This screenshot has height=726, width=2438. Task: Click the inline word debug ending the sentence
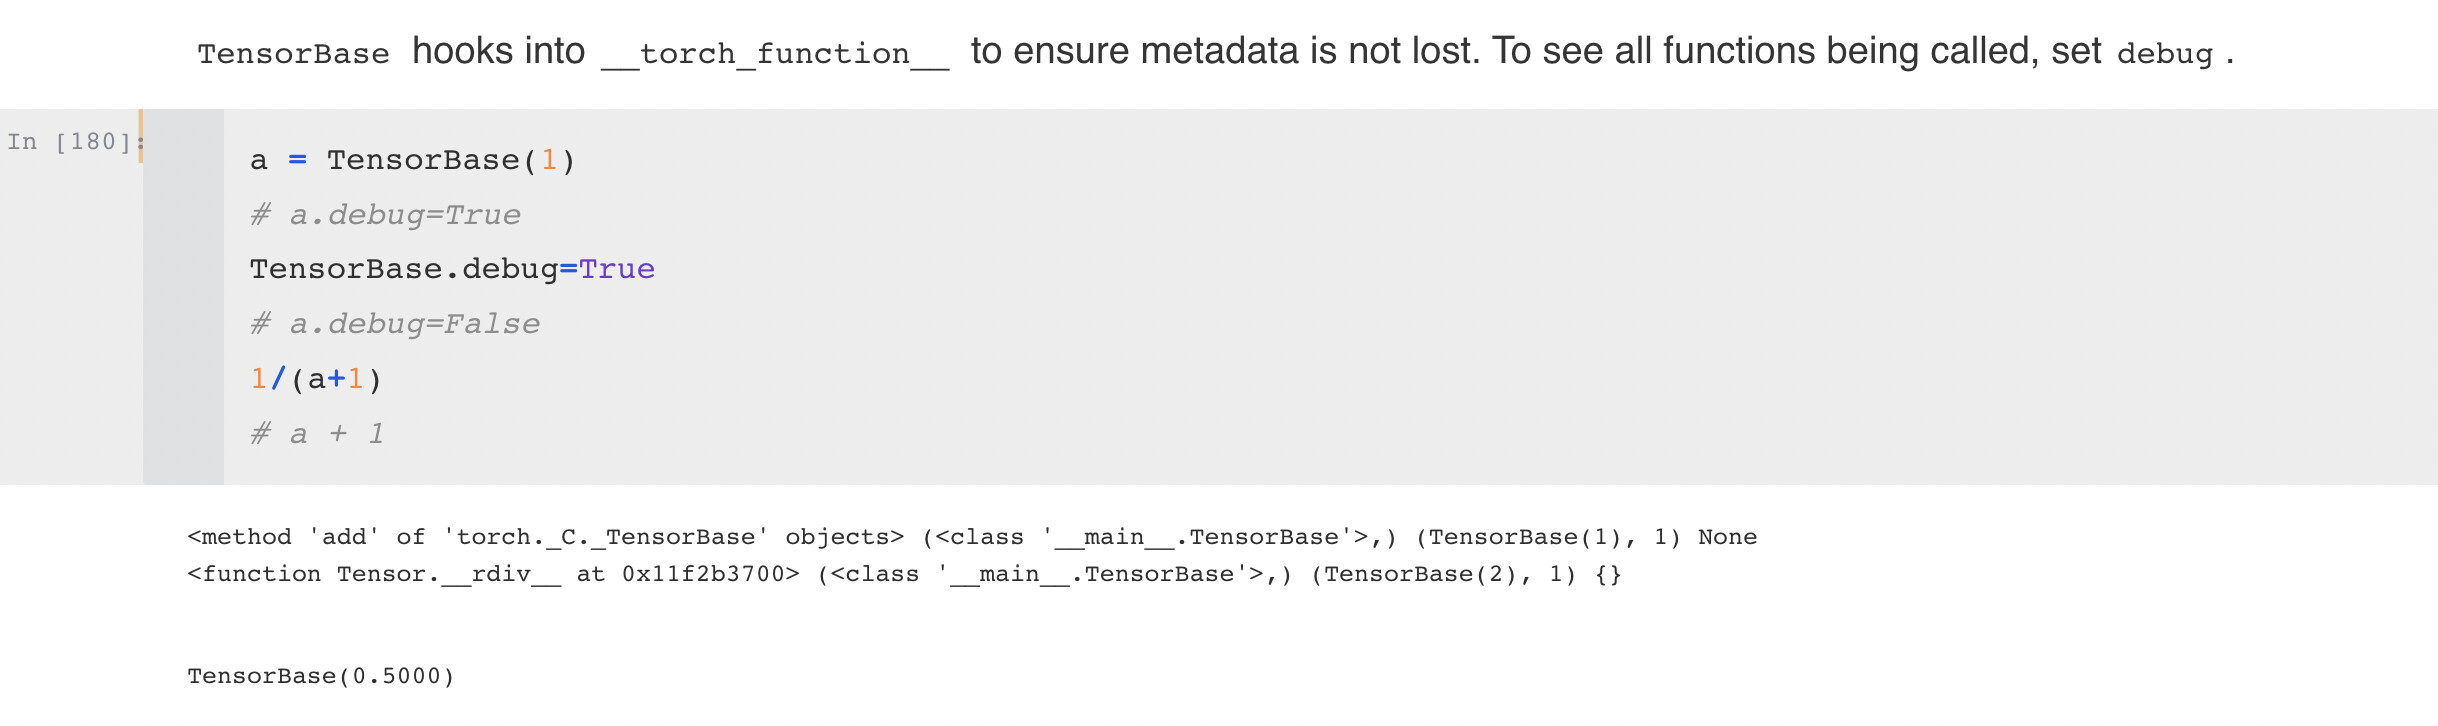(x=2165, y=54)
